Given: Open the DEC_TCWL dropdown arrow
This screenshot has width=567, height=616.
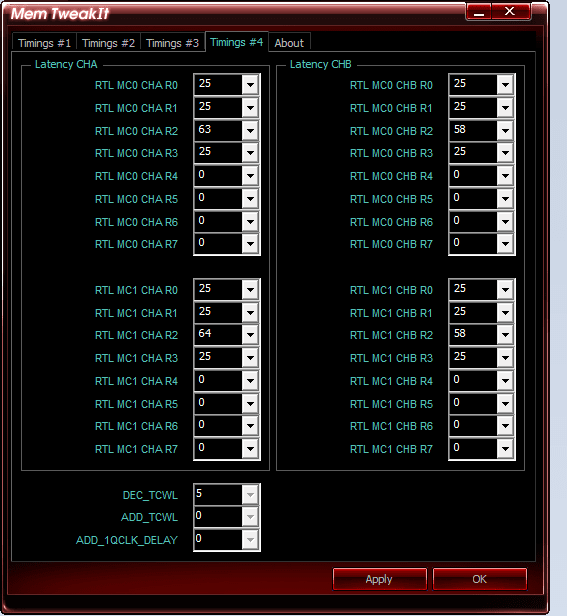Looking at the screenshot, I should pos(250,495).
